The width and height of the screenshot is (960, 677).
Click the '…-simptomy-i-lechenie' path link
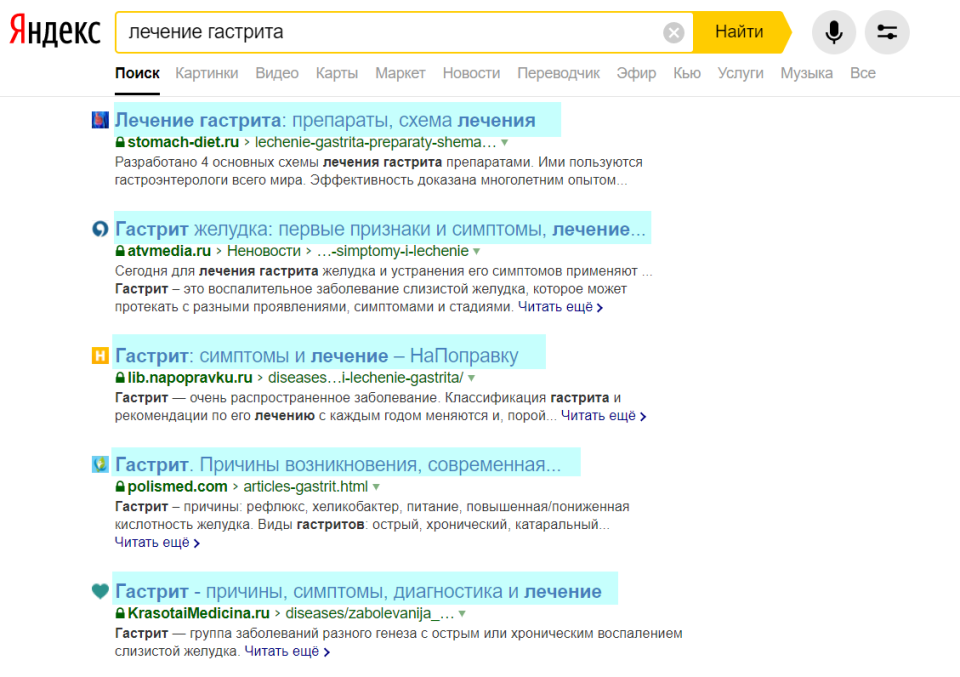(392, 251)
